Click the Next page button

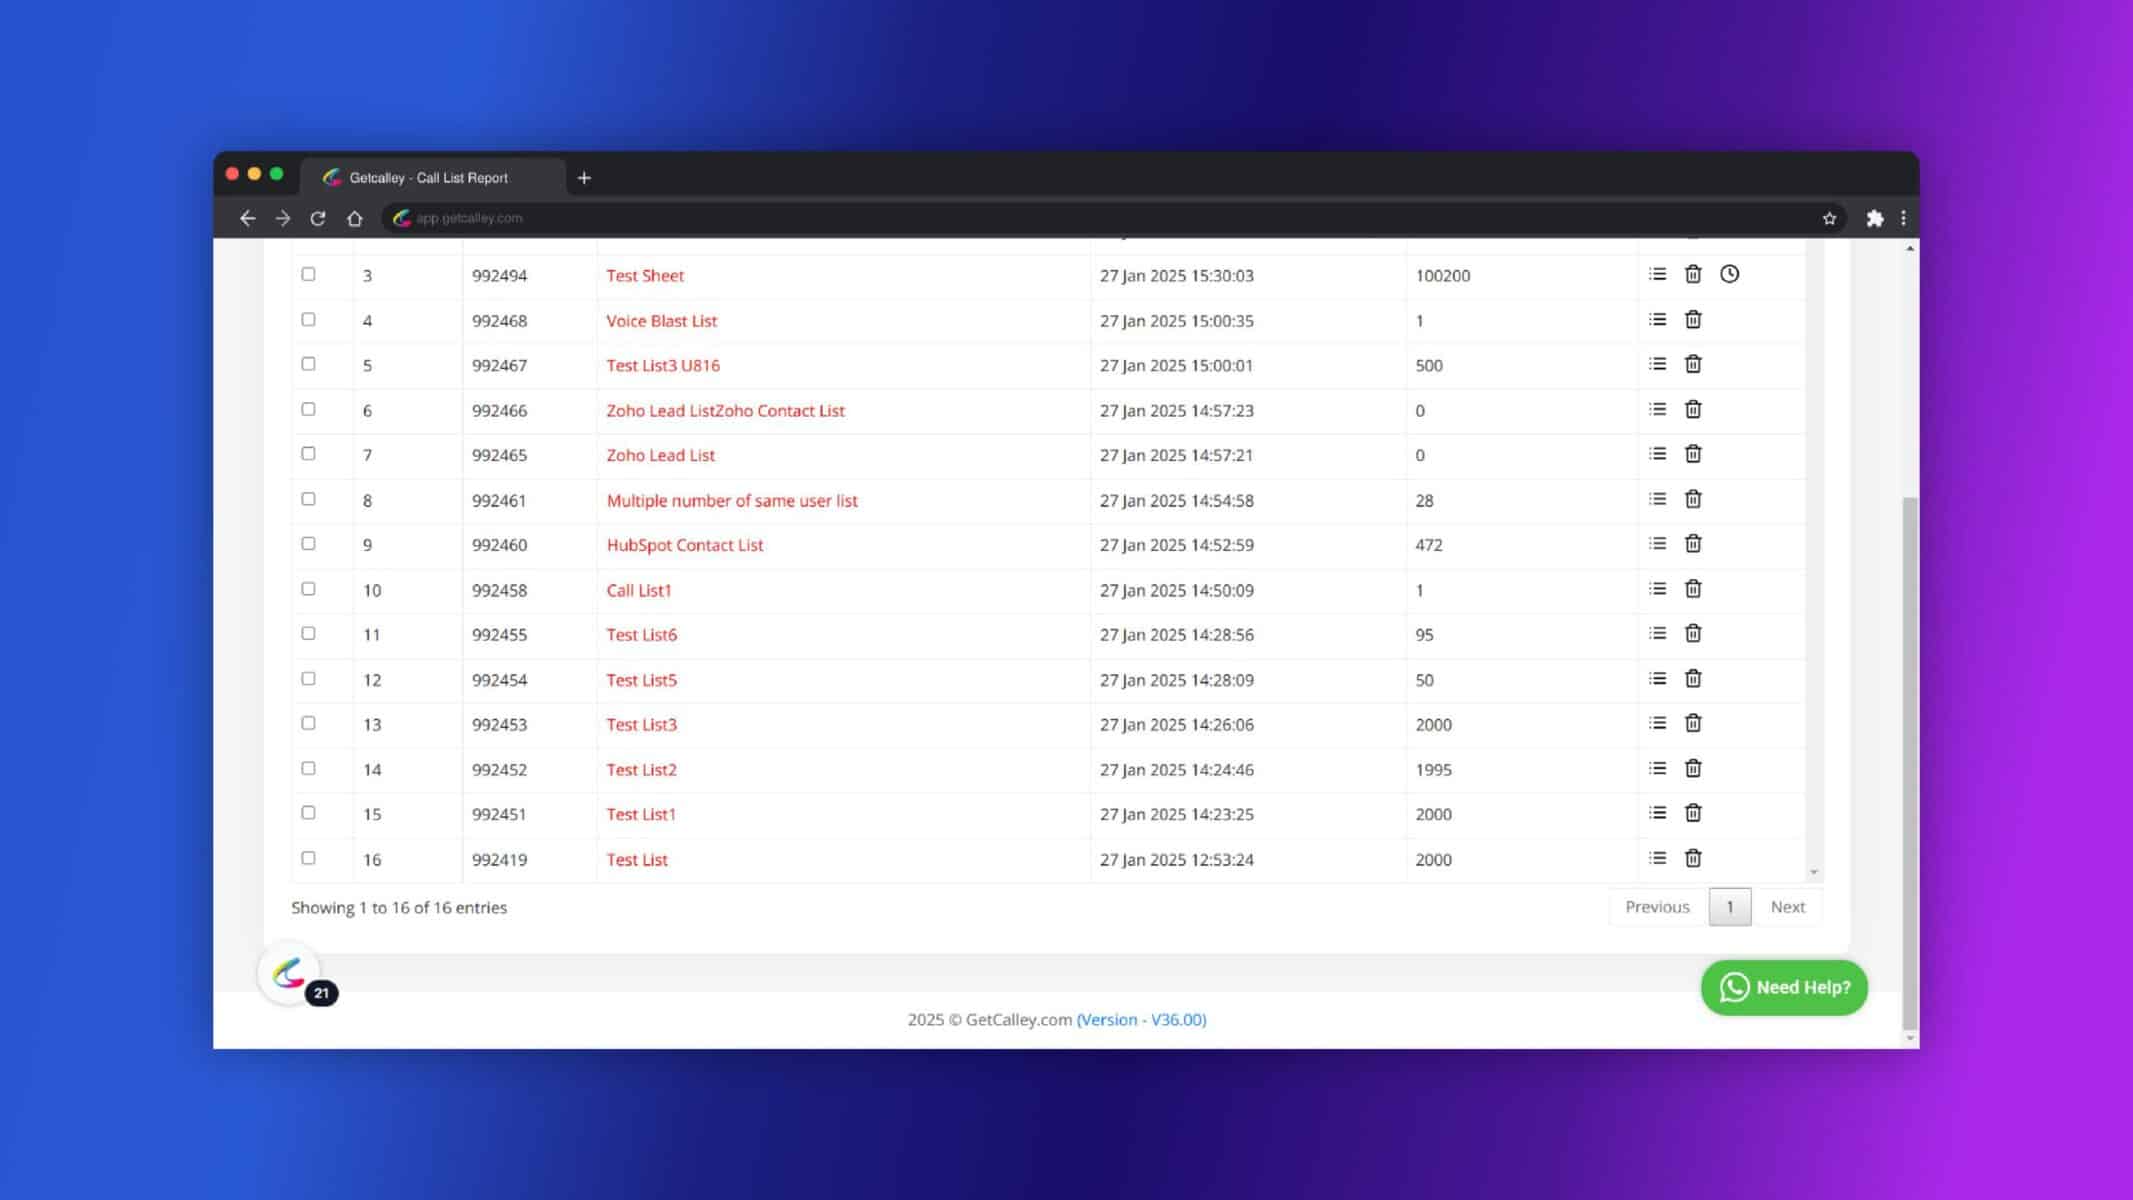1787,907
